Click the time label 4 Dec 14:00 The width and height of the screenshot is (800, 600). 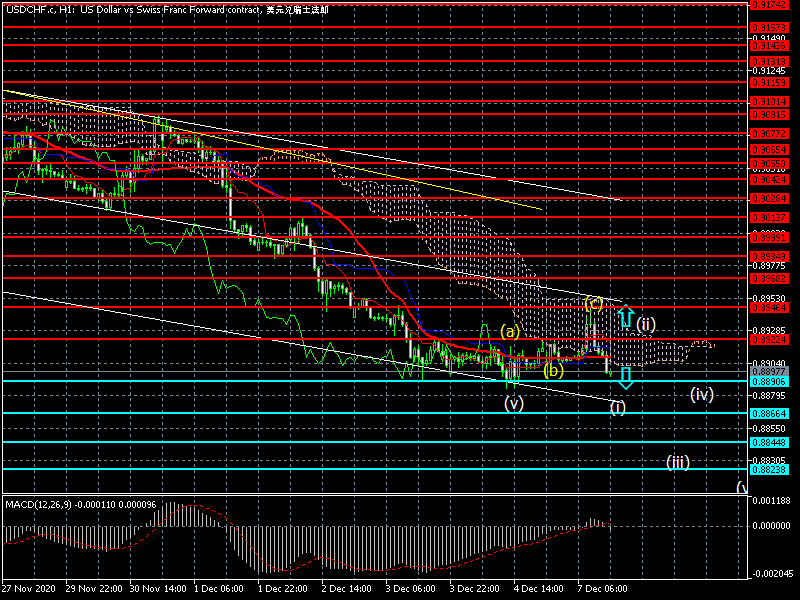[x=539, y=589]
